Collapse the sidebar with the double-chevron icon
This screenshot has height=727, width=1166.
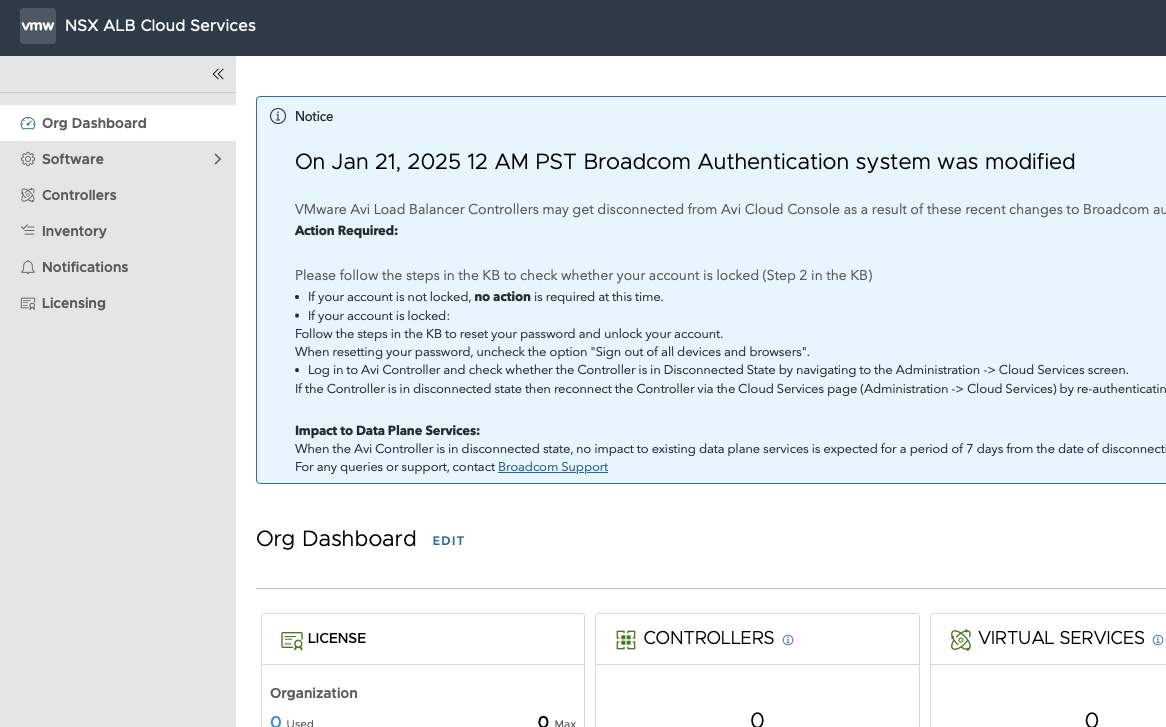(218, 74)
